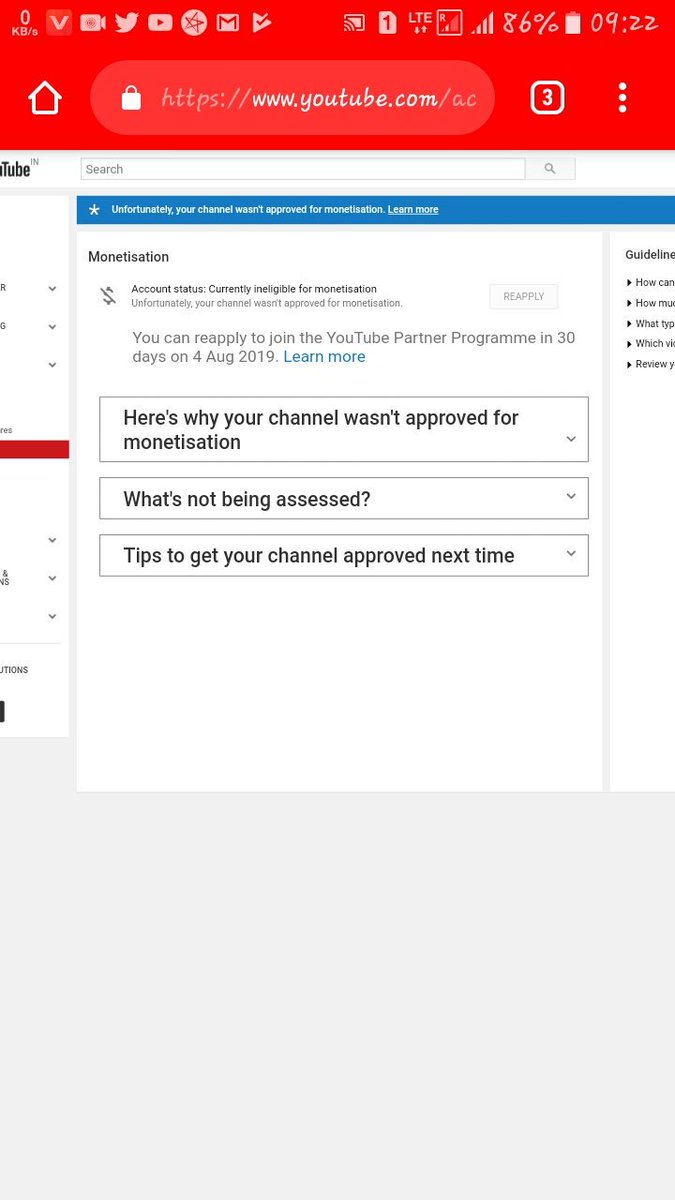Click the sidebar item ending in 'UTIONS'

click(14, 670)
